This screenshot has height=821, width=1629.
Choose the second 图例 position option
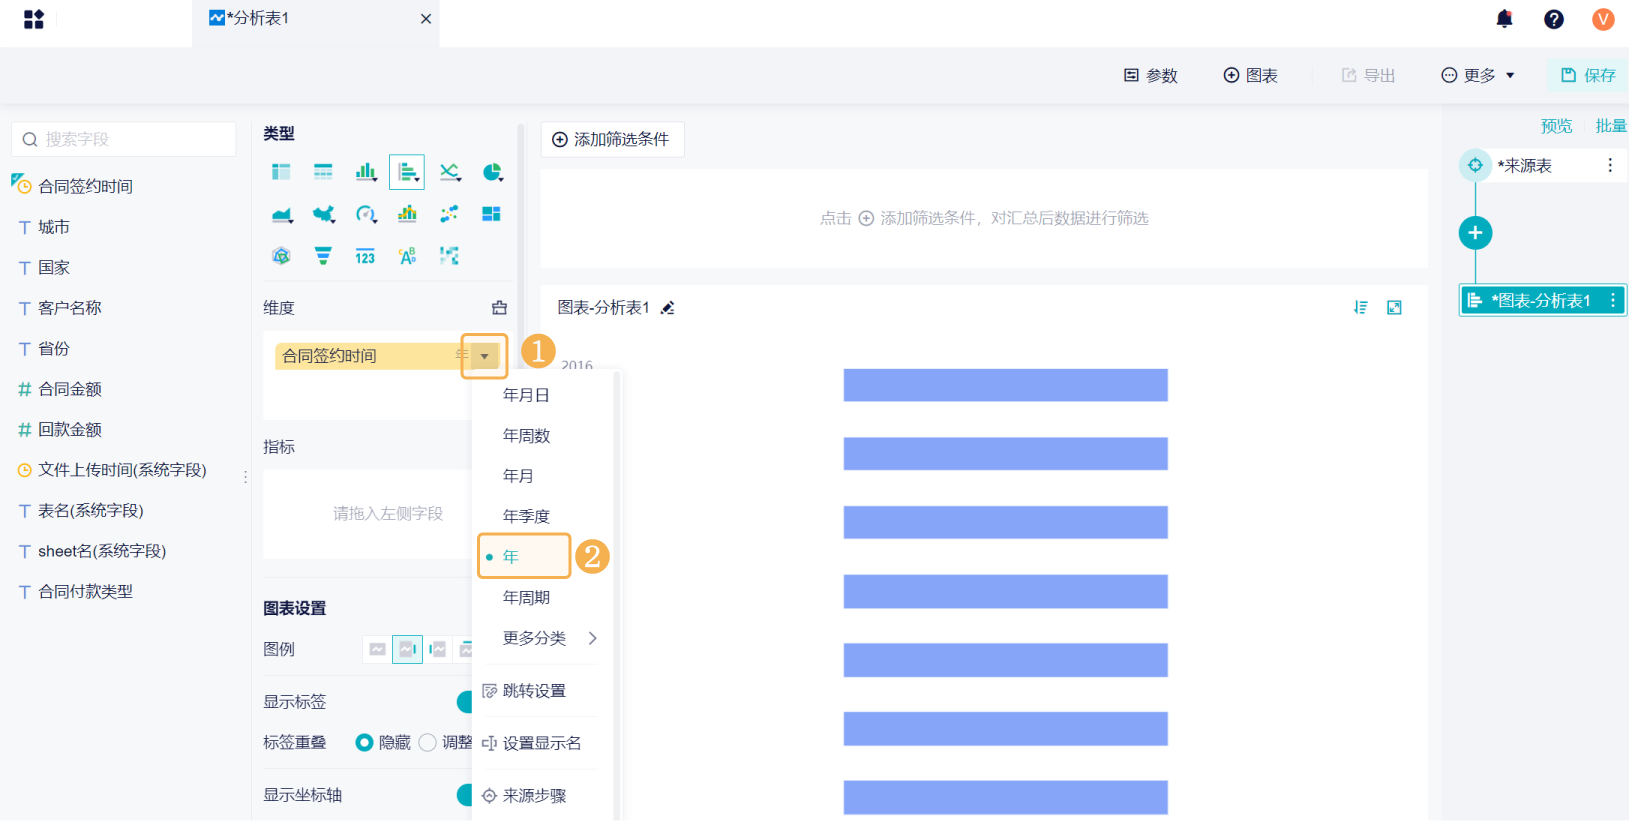[x=407, y=649]
